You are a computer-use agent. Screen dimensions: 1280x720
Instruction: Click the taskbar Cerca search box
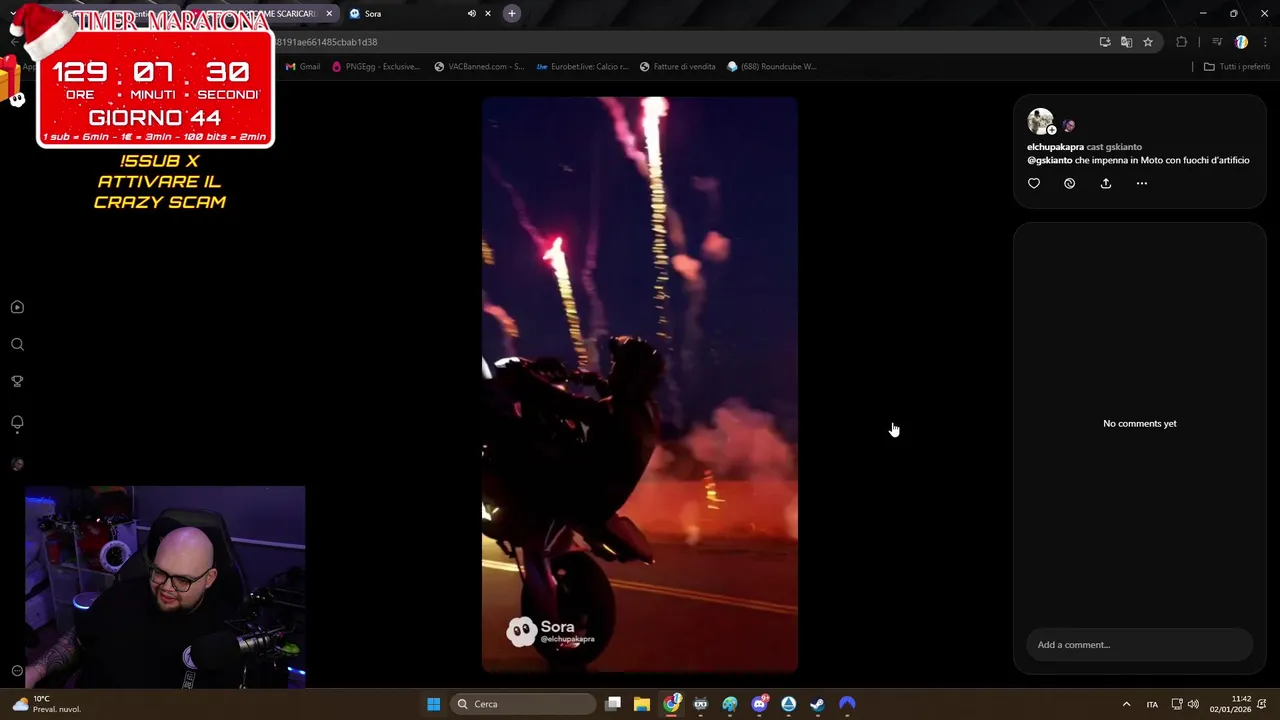(x=523, y=704)
